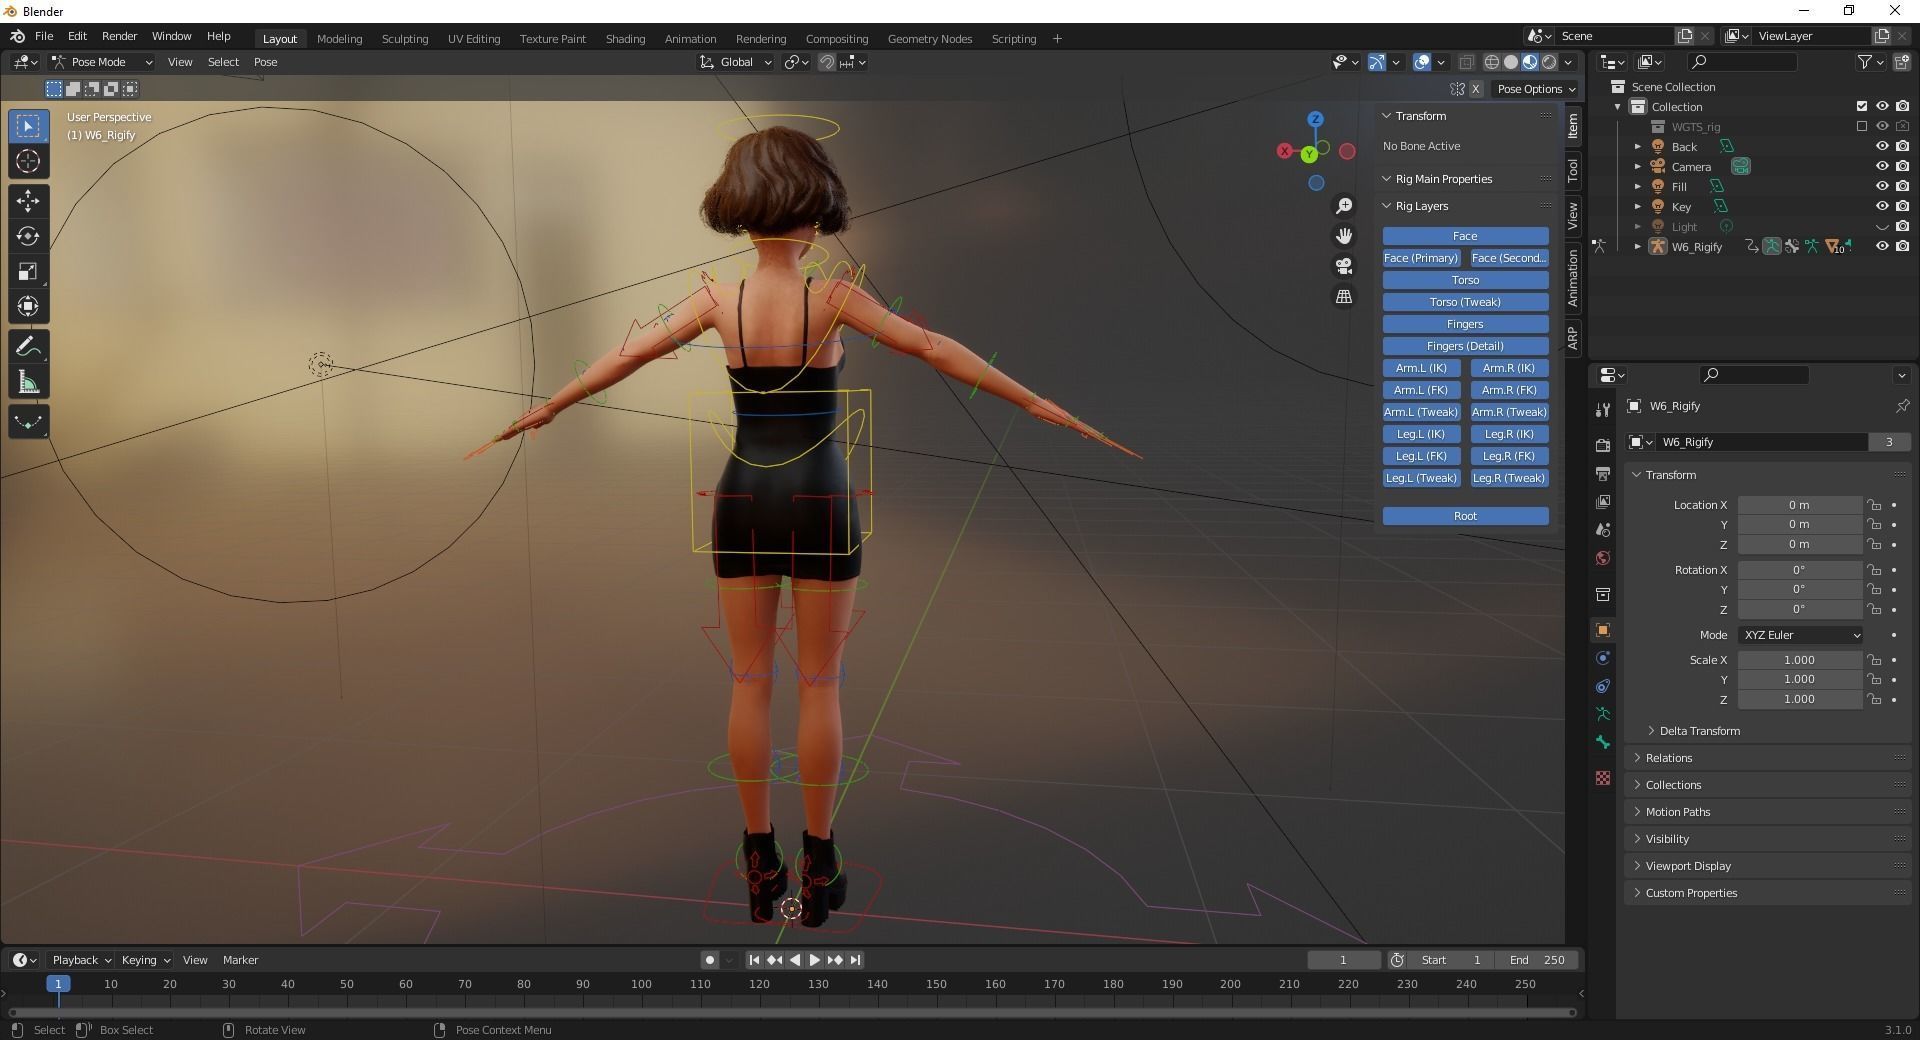The width and height of the screenshot is (1920, 1040).
Task: Toggle auto keying record button
Action: 709,960
